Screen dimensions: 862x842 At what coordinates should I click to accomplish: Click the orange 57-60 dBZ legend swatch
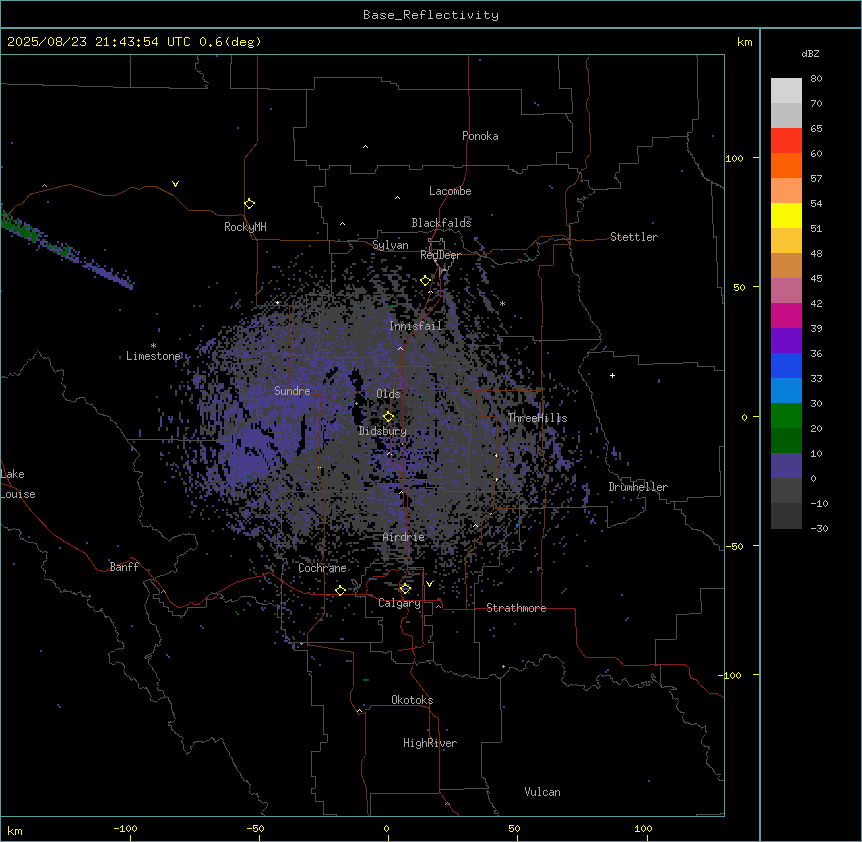click(x=786, y=165)
